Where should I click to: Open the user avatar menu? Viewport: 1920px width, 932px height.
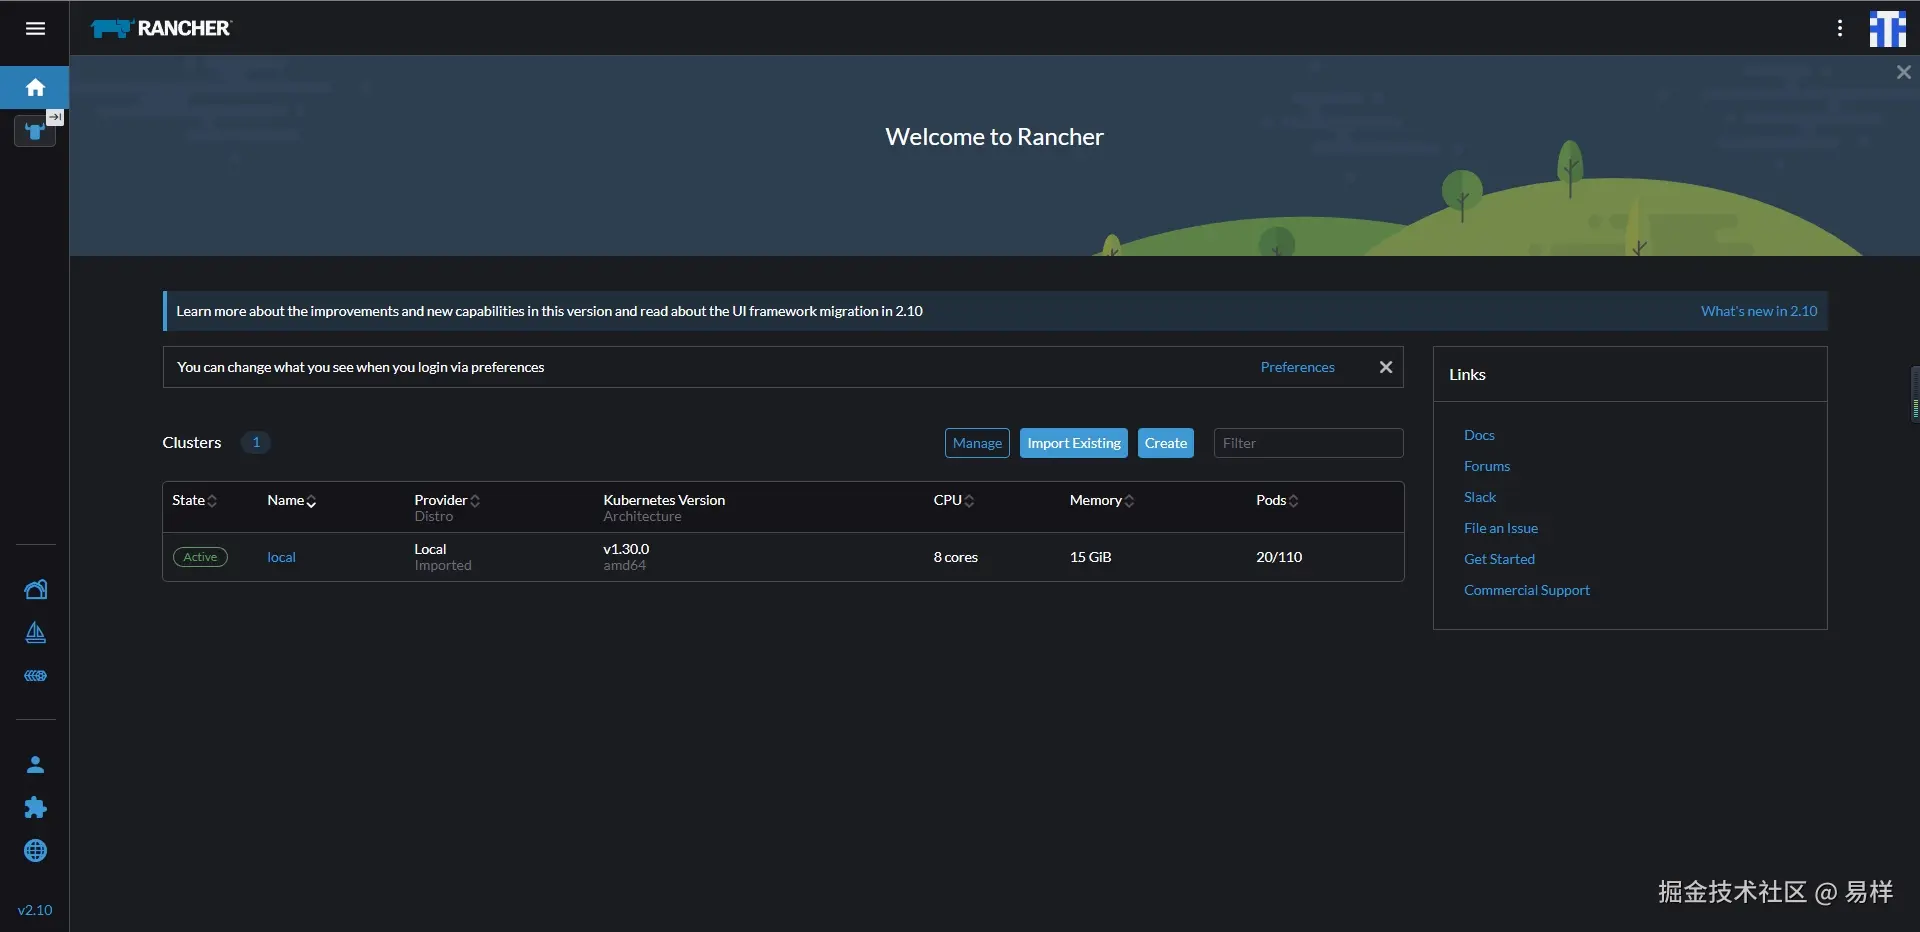(1888, 28)
